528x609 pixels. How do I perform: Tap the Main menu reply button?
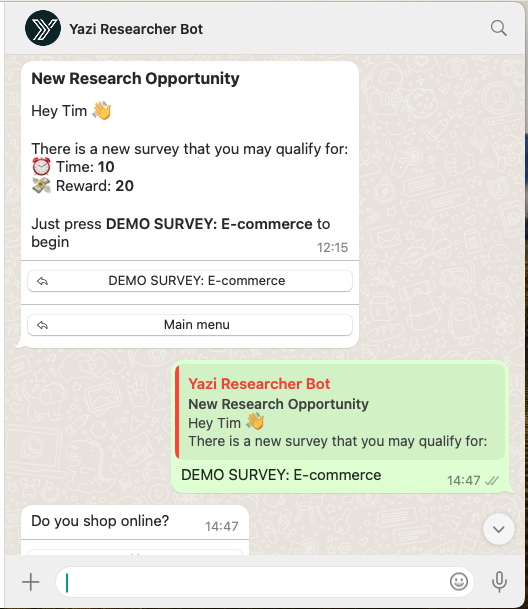[190, 325]
